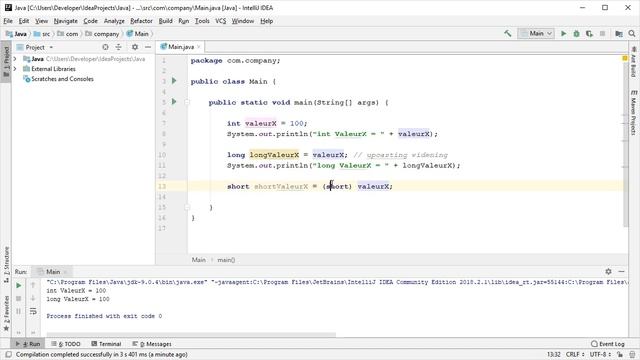The width and height of the screenshot is (640, 360).
Task: Toggle the Project sidebar tab on left
Action: (6, 61)
